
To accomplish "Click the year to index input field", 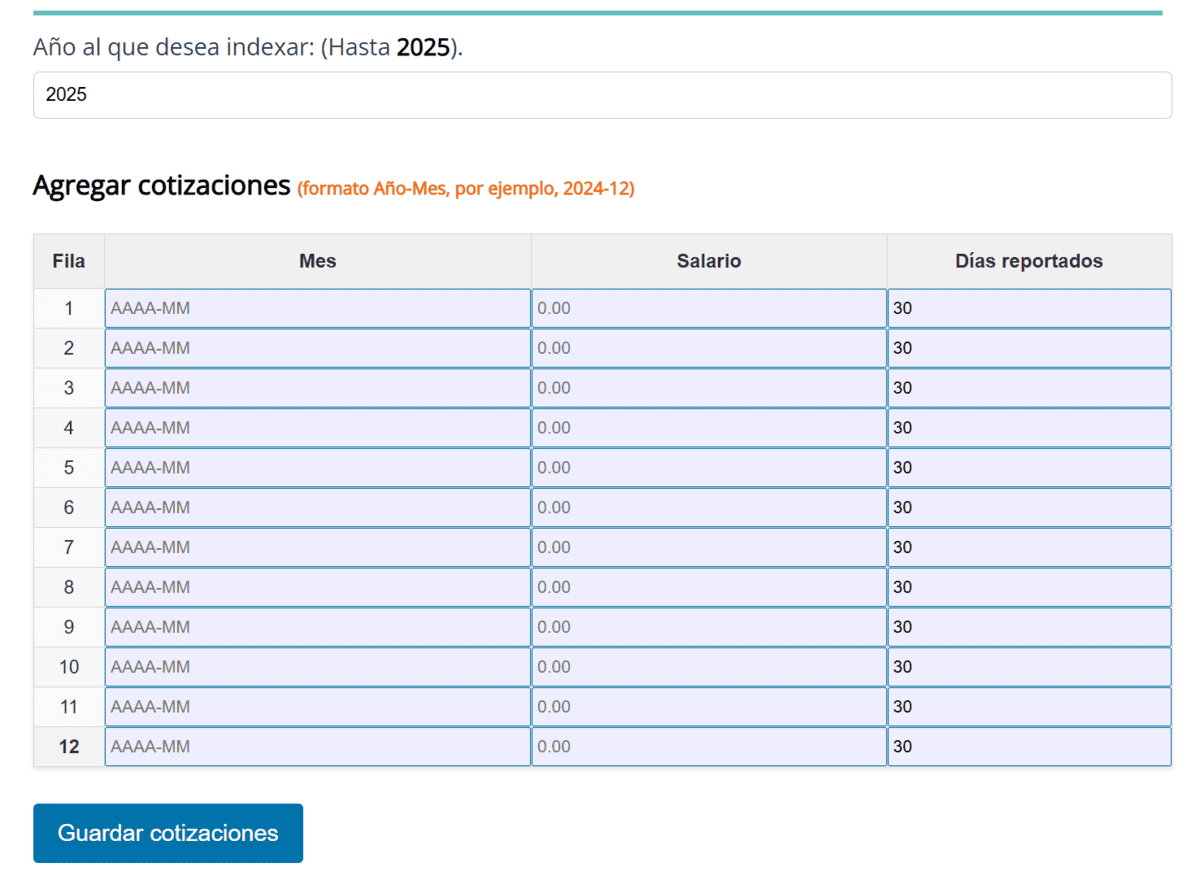I will (x=601, y=95).
